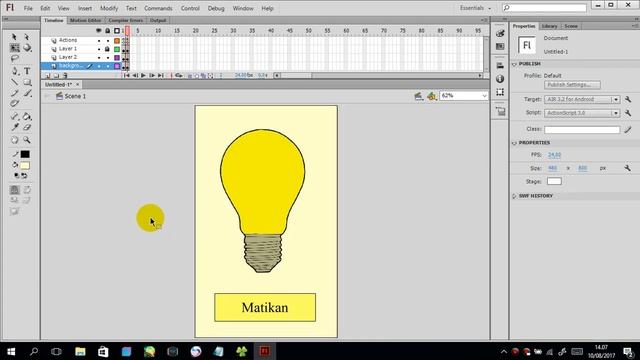Open the Insert menu
This screenshot has height=360, width=640.
(85, 8)
